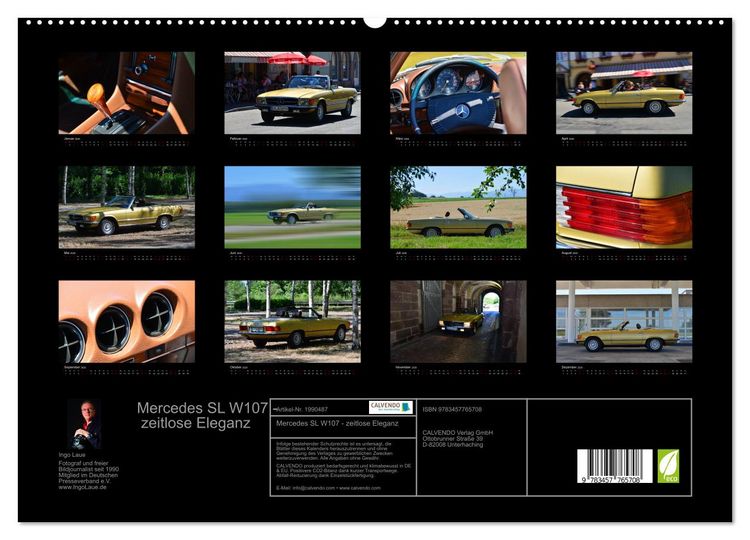The width and height of the screenshot is (750, 540).
Task: Click the Dezember month label
Action: 571,367
